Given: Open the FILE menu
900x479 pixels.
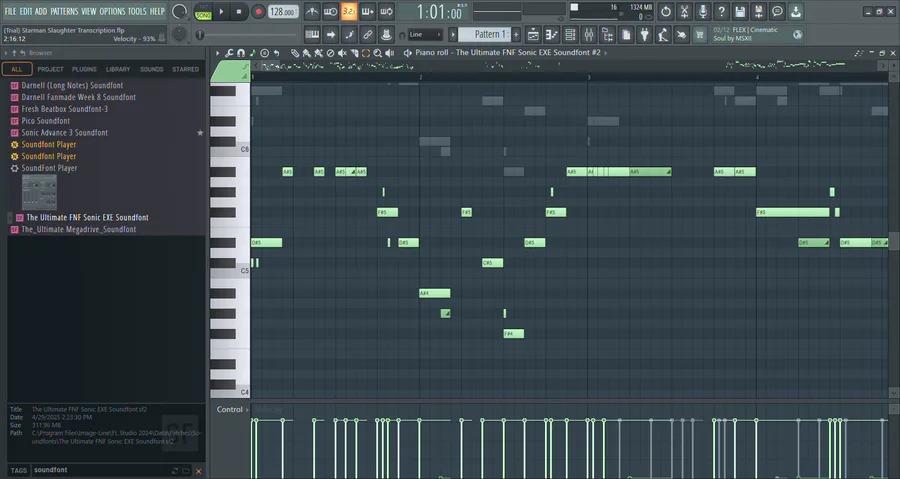Looking at the screenshot, I should click(x=10, y=11).
